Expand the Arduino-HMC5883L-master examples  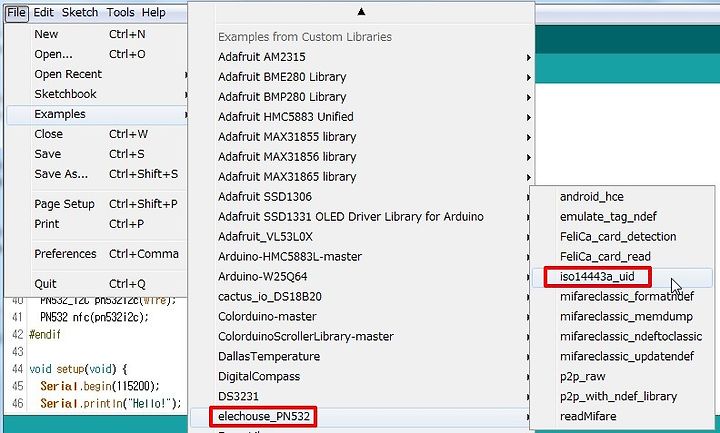(360, 257)
